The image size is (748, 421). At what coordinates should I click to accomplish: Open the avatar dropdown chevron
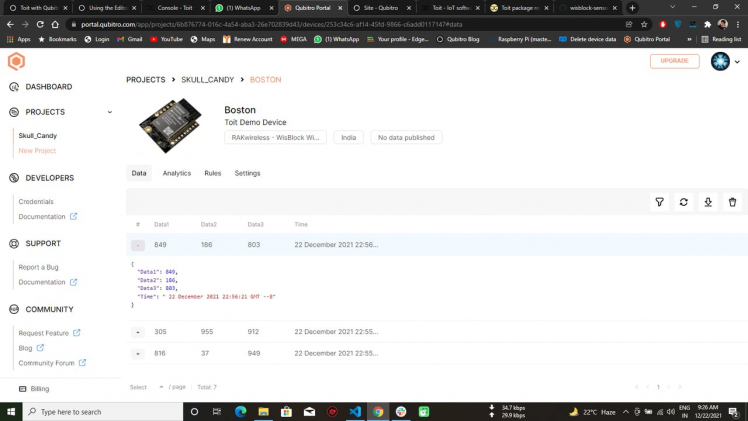click(x=737, y=62)
